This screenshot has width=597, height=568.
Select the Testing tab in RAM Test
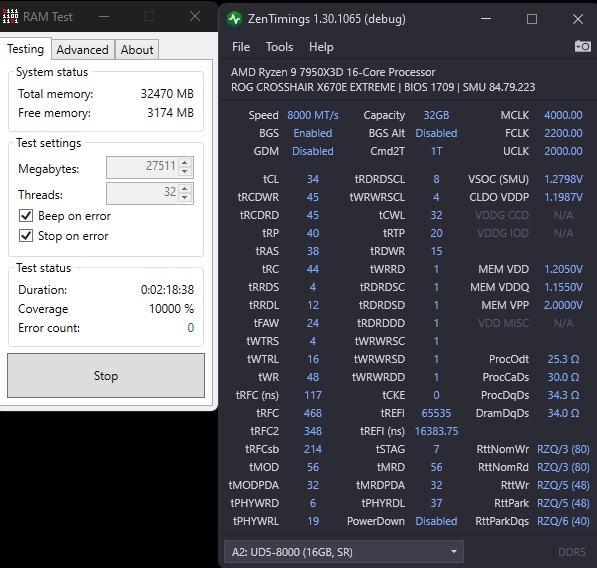[x=26, y=49]
